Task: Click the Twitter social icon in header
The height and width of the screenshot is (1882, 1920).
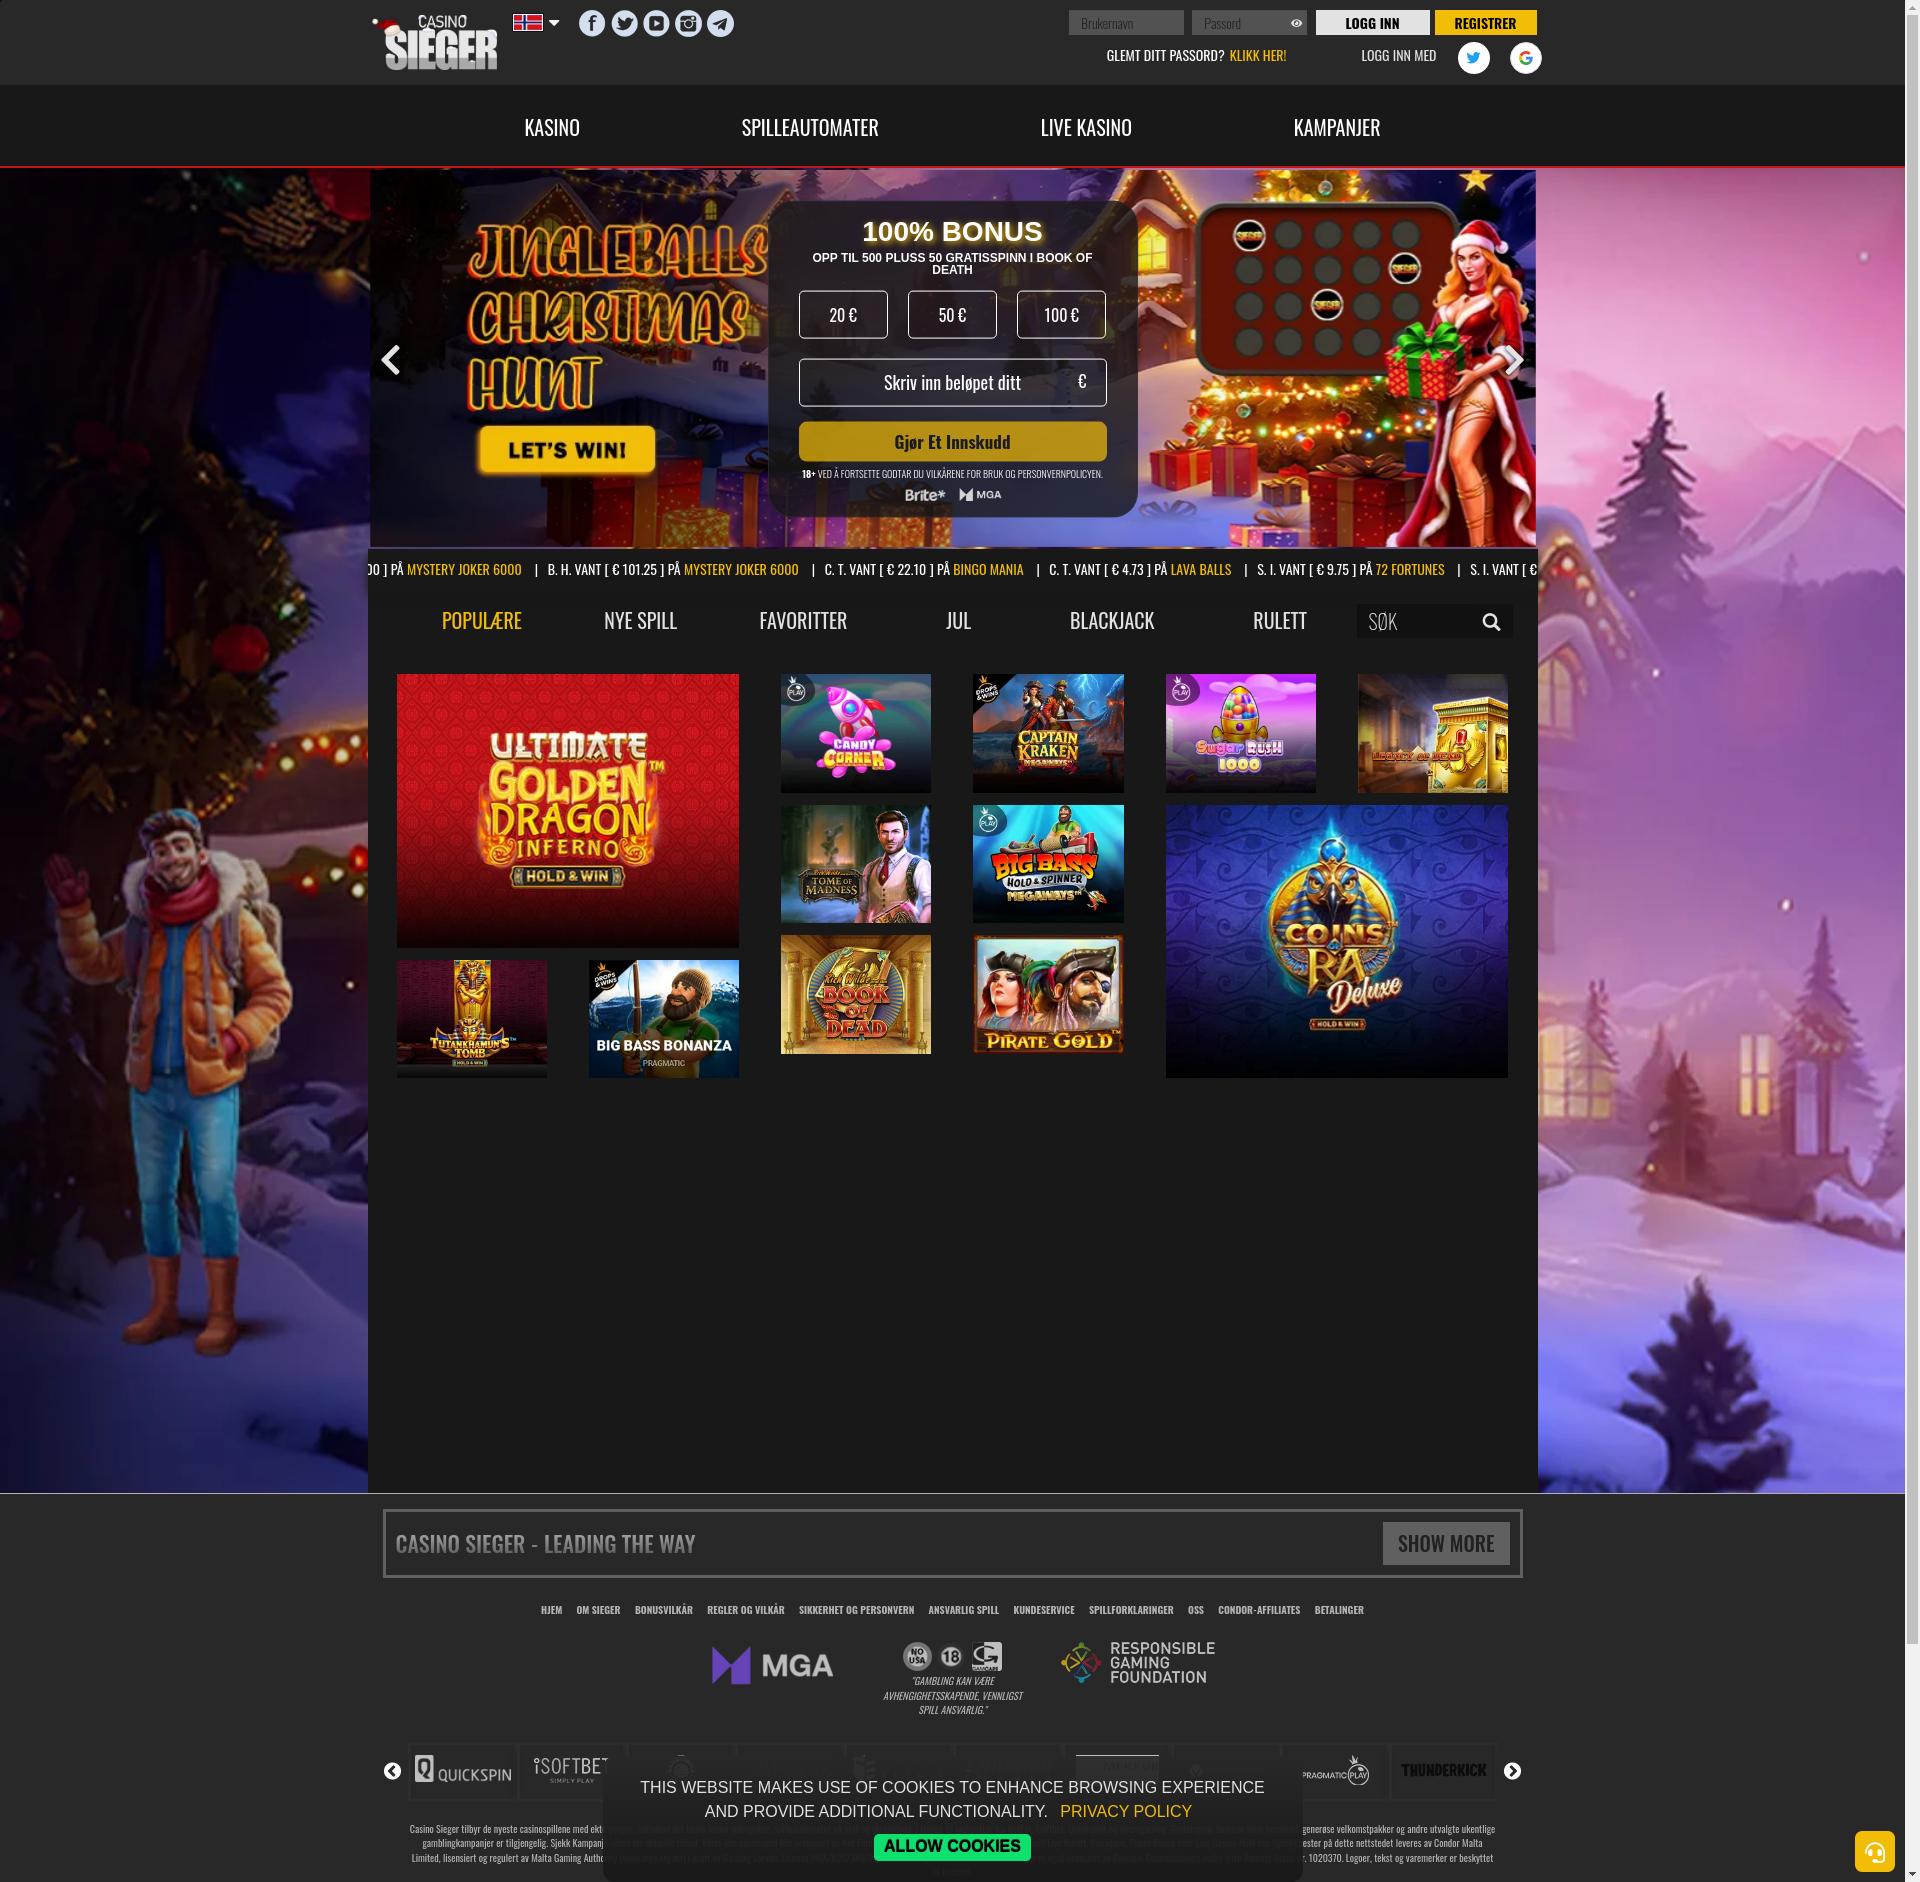Action: [x=624, y=23]
